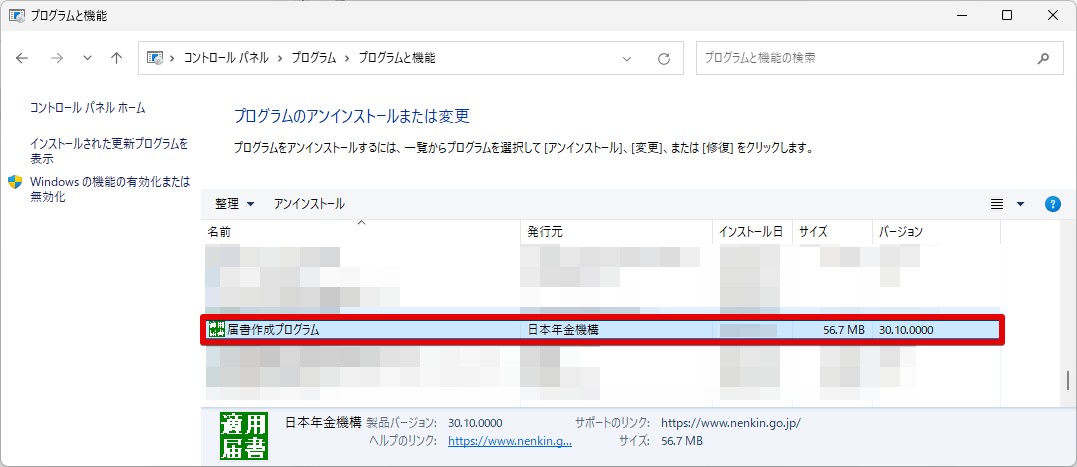Click the forward arrow navigation button
This screenshot has height=467, width=1077.
(57, 58)
